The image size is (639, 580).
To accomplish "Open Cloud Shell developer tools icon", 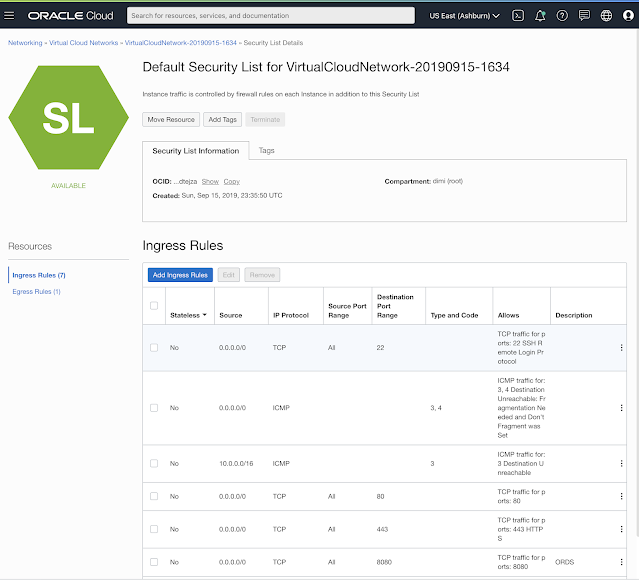I will pyautogui.click(x=518, y=15).
